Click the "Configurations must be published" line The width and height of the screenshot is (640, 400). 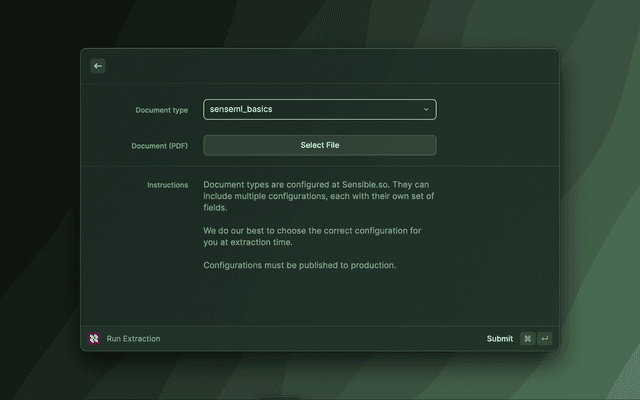[x=300, y=265]
